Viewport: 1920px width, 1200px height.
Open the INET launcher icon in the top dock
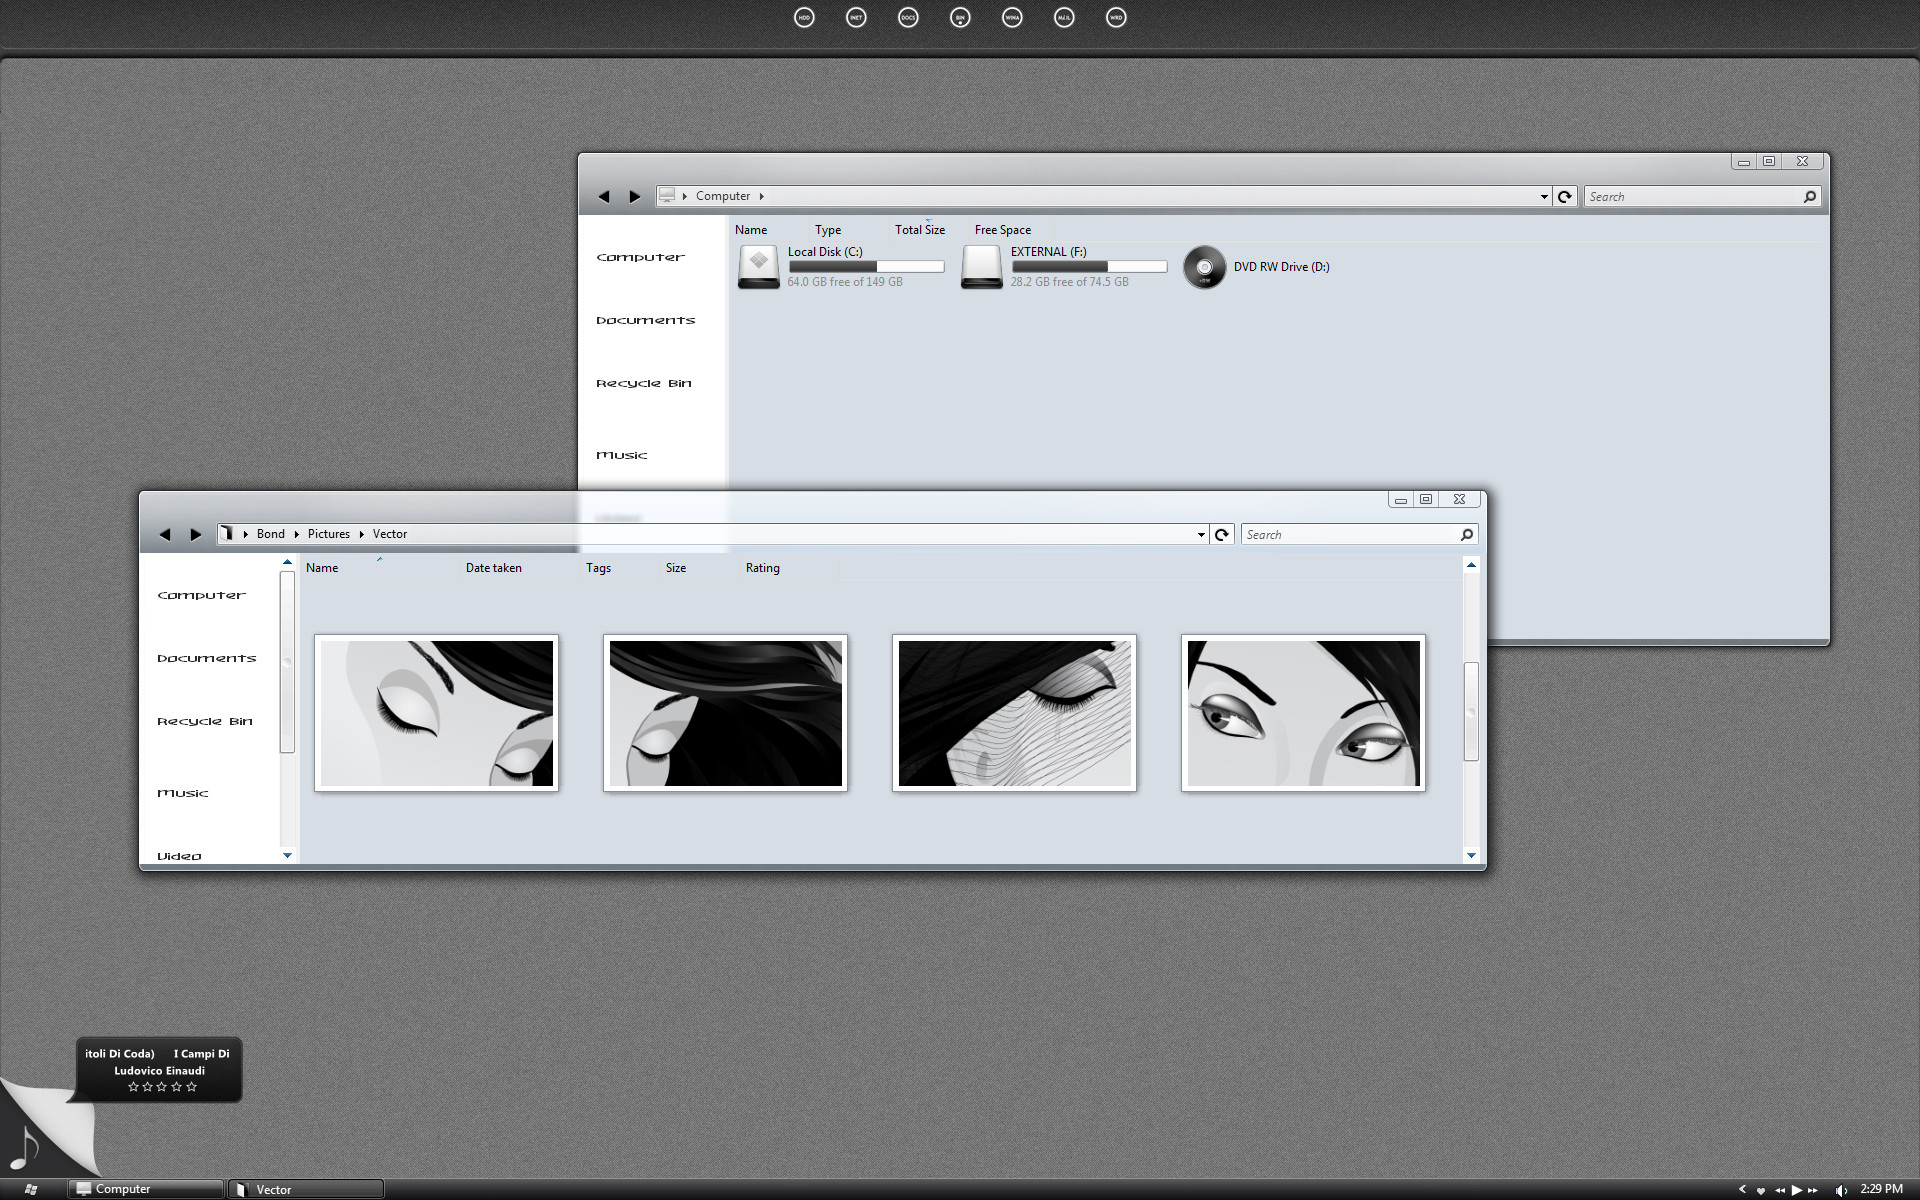[x=856, y=17]
